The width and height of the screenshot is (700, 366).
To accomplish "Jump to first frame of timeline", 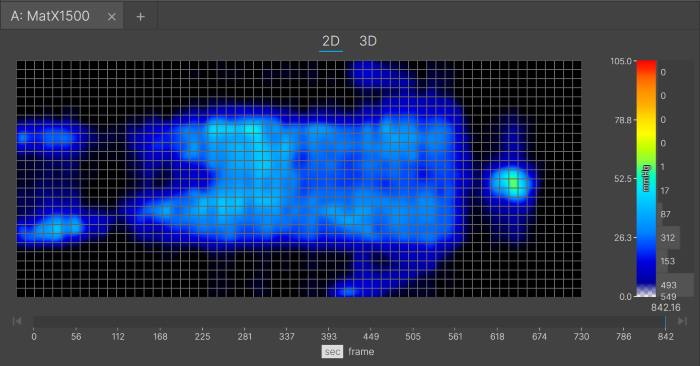I will [x=17, y=321].
